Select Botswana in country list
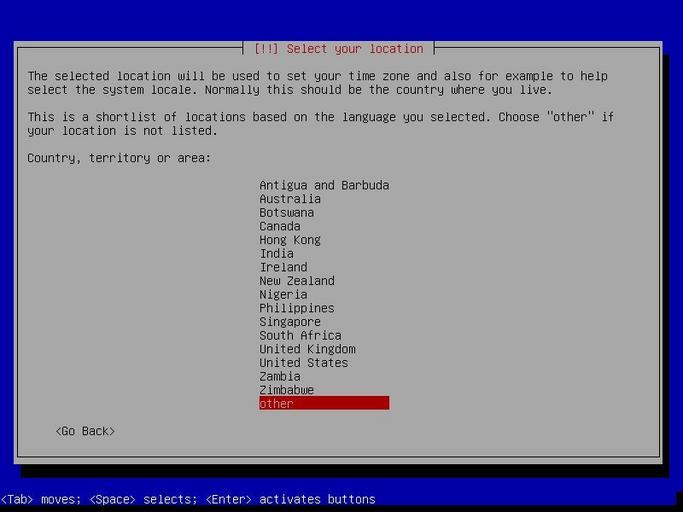The width and height of the screenshot is (683, 512). (x=286, y=213)
